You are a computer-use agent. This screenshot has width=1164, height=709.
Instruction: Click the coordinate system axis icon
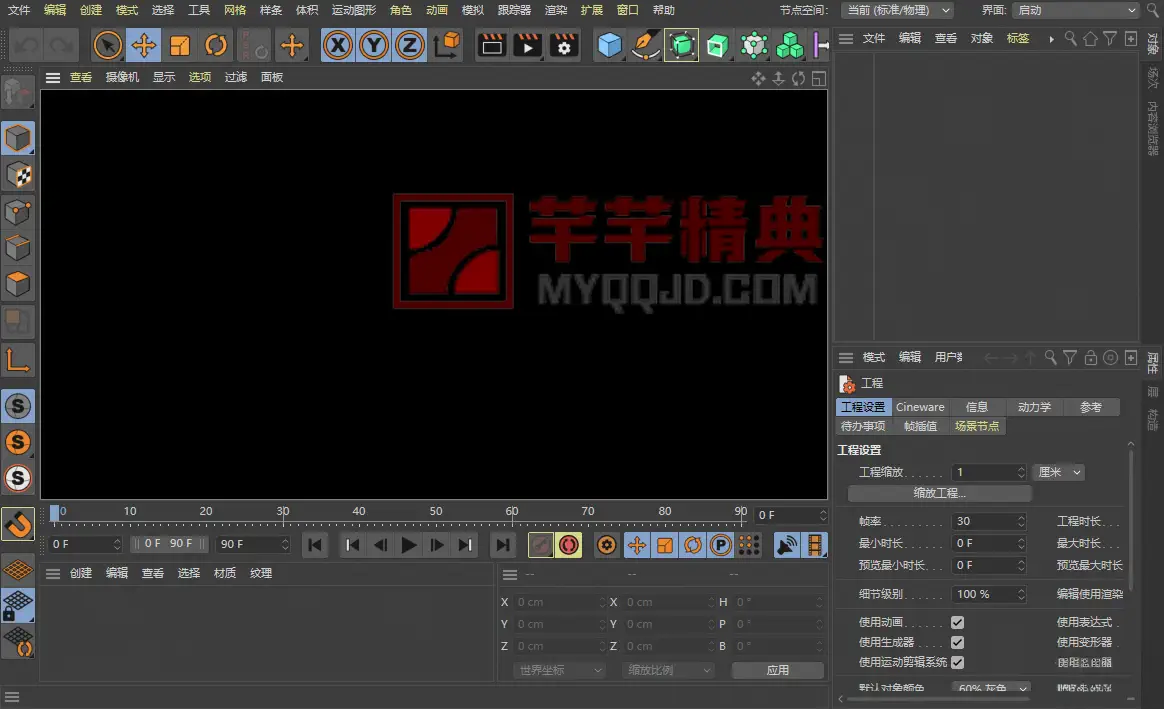pos(447,45)
